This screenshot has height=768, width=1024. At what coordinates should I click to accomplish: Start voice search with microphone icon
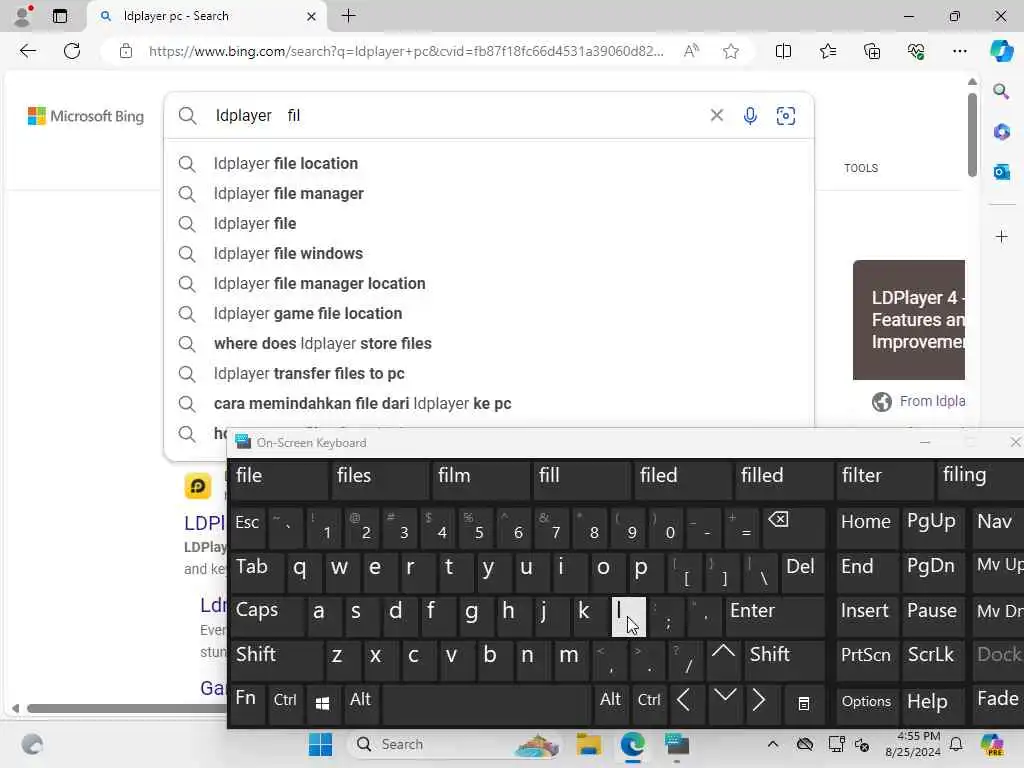click(750, 116)
